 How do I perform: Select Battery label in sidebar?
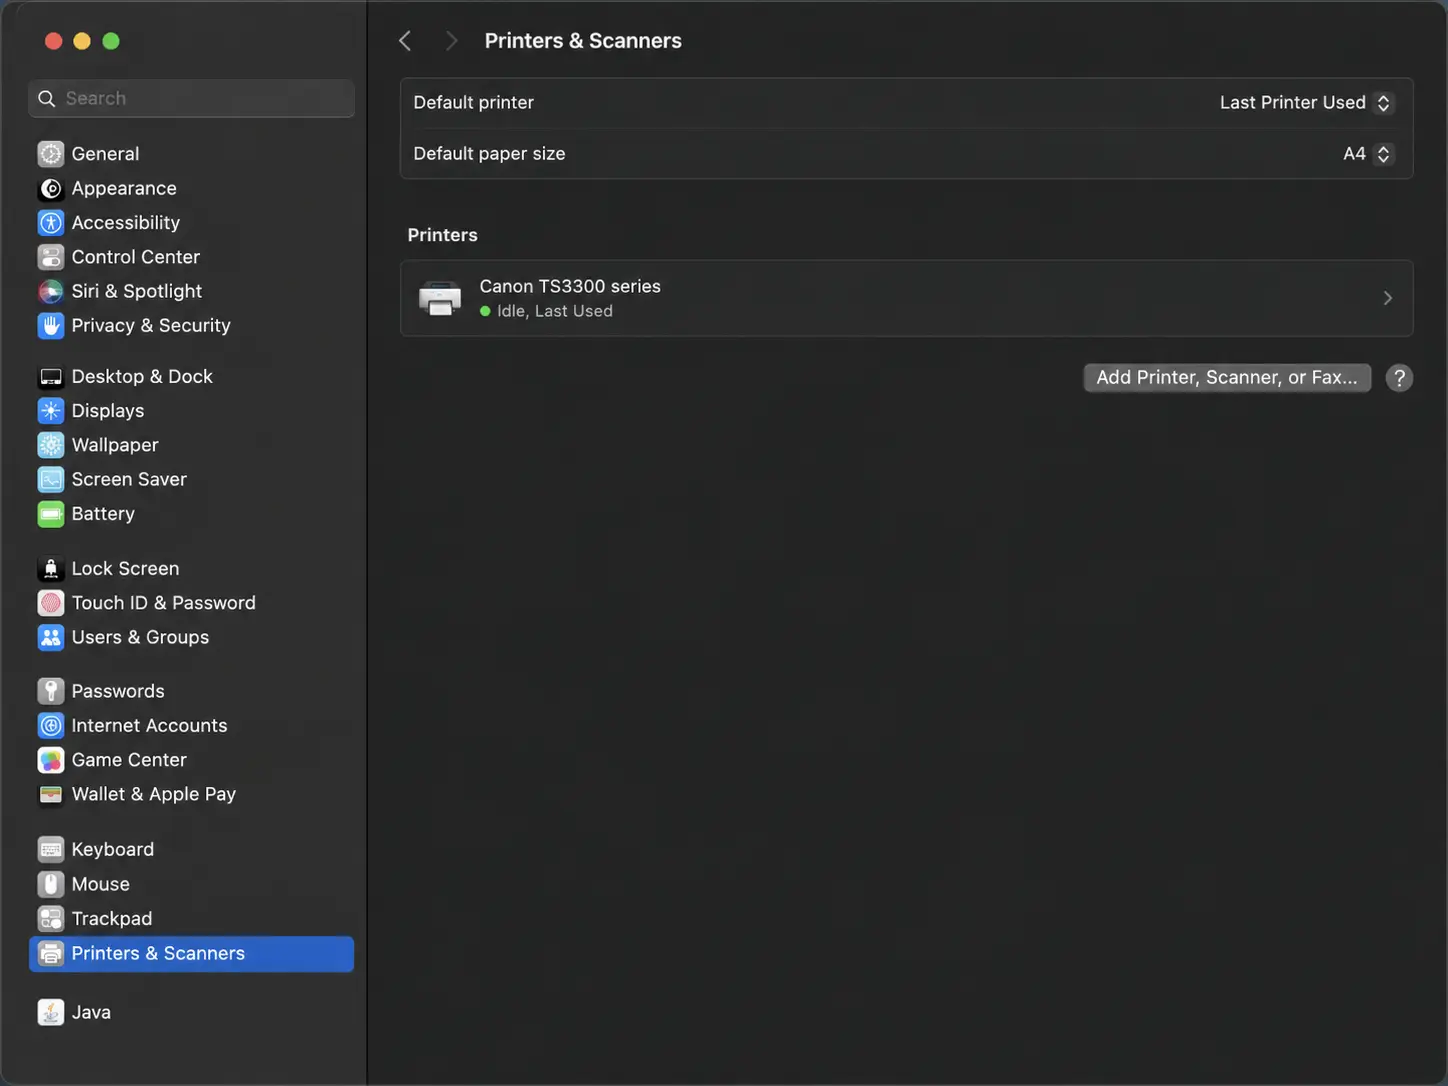103,514
